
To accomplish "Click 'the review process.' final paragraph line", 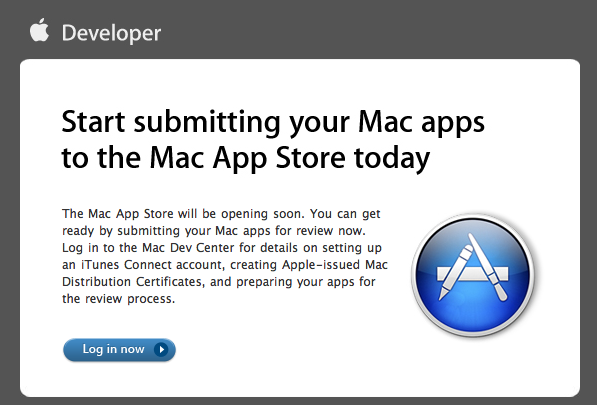I will coord(118,299).
